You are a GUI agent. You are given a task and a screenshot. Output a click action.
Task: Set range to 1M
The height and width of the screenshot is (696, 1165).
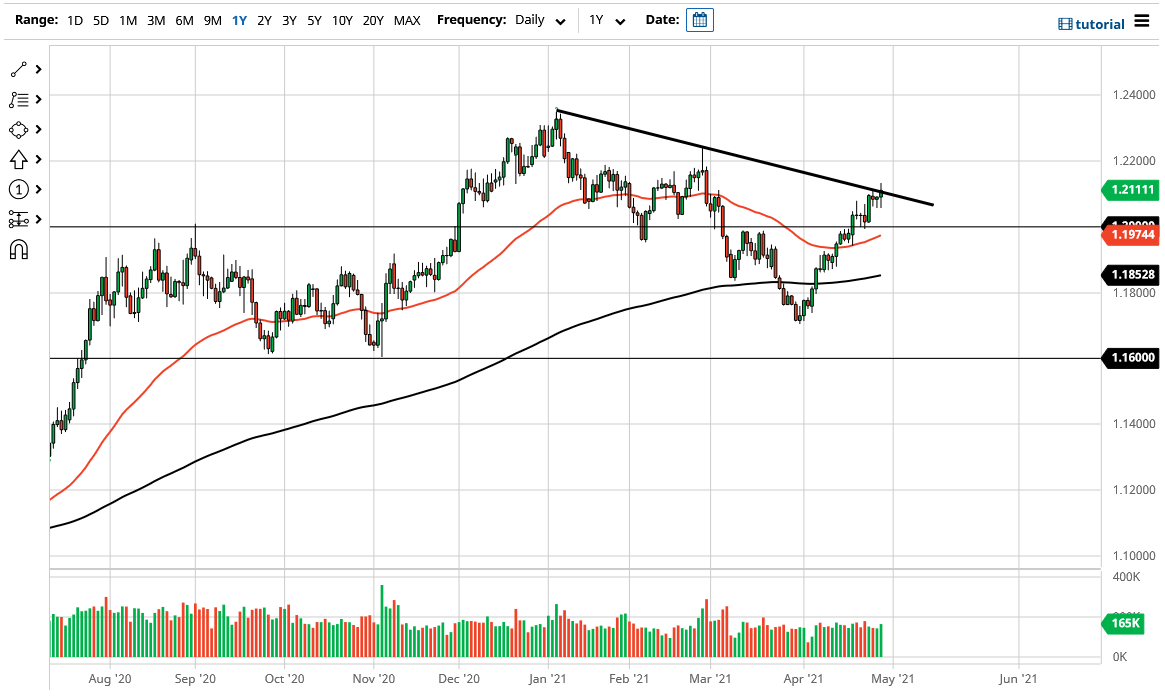pos(128,20)
